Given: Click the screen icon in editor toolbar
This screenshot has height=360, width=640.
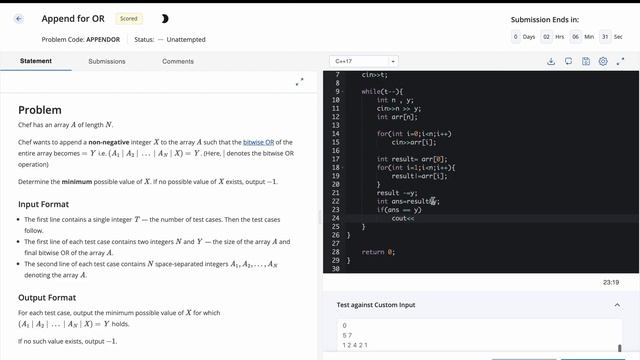Looking at the screenshot, I should [568, 61].
